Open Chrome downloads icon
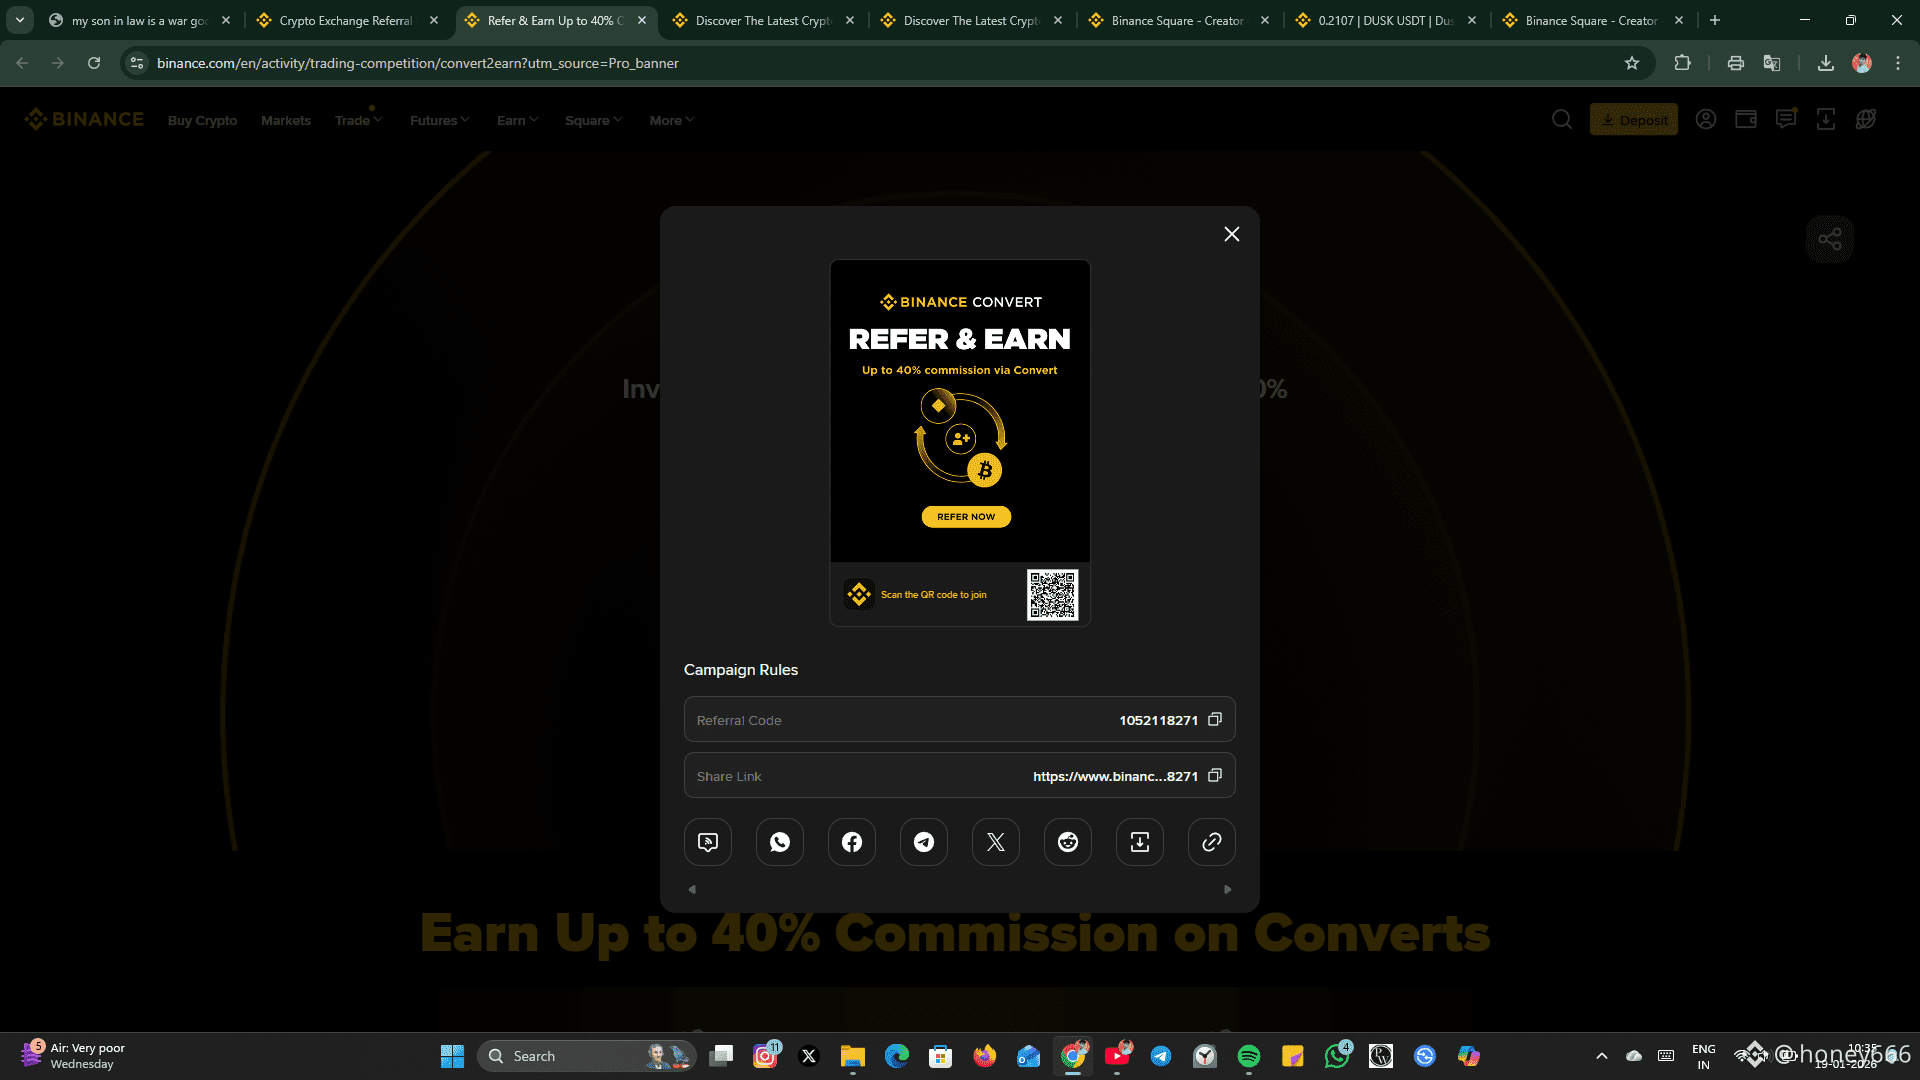The height and width of the screenshot is (1080, 1920). tap(1826, 63)
